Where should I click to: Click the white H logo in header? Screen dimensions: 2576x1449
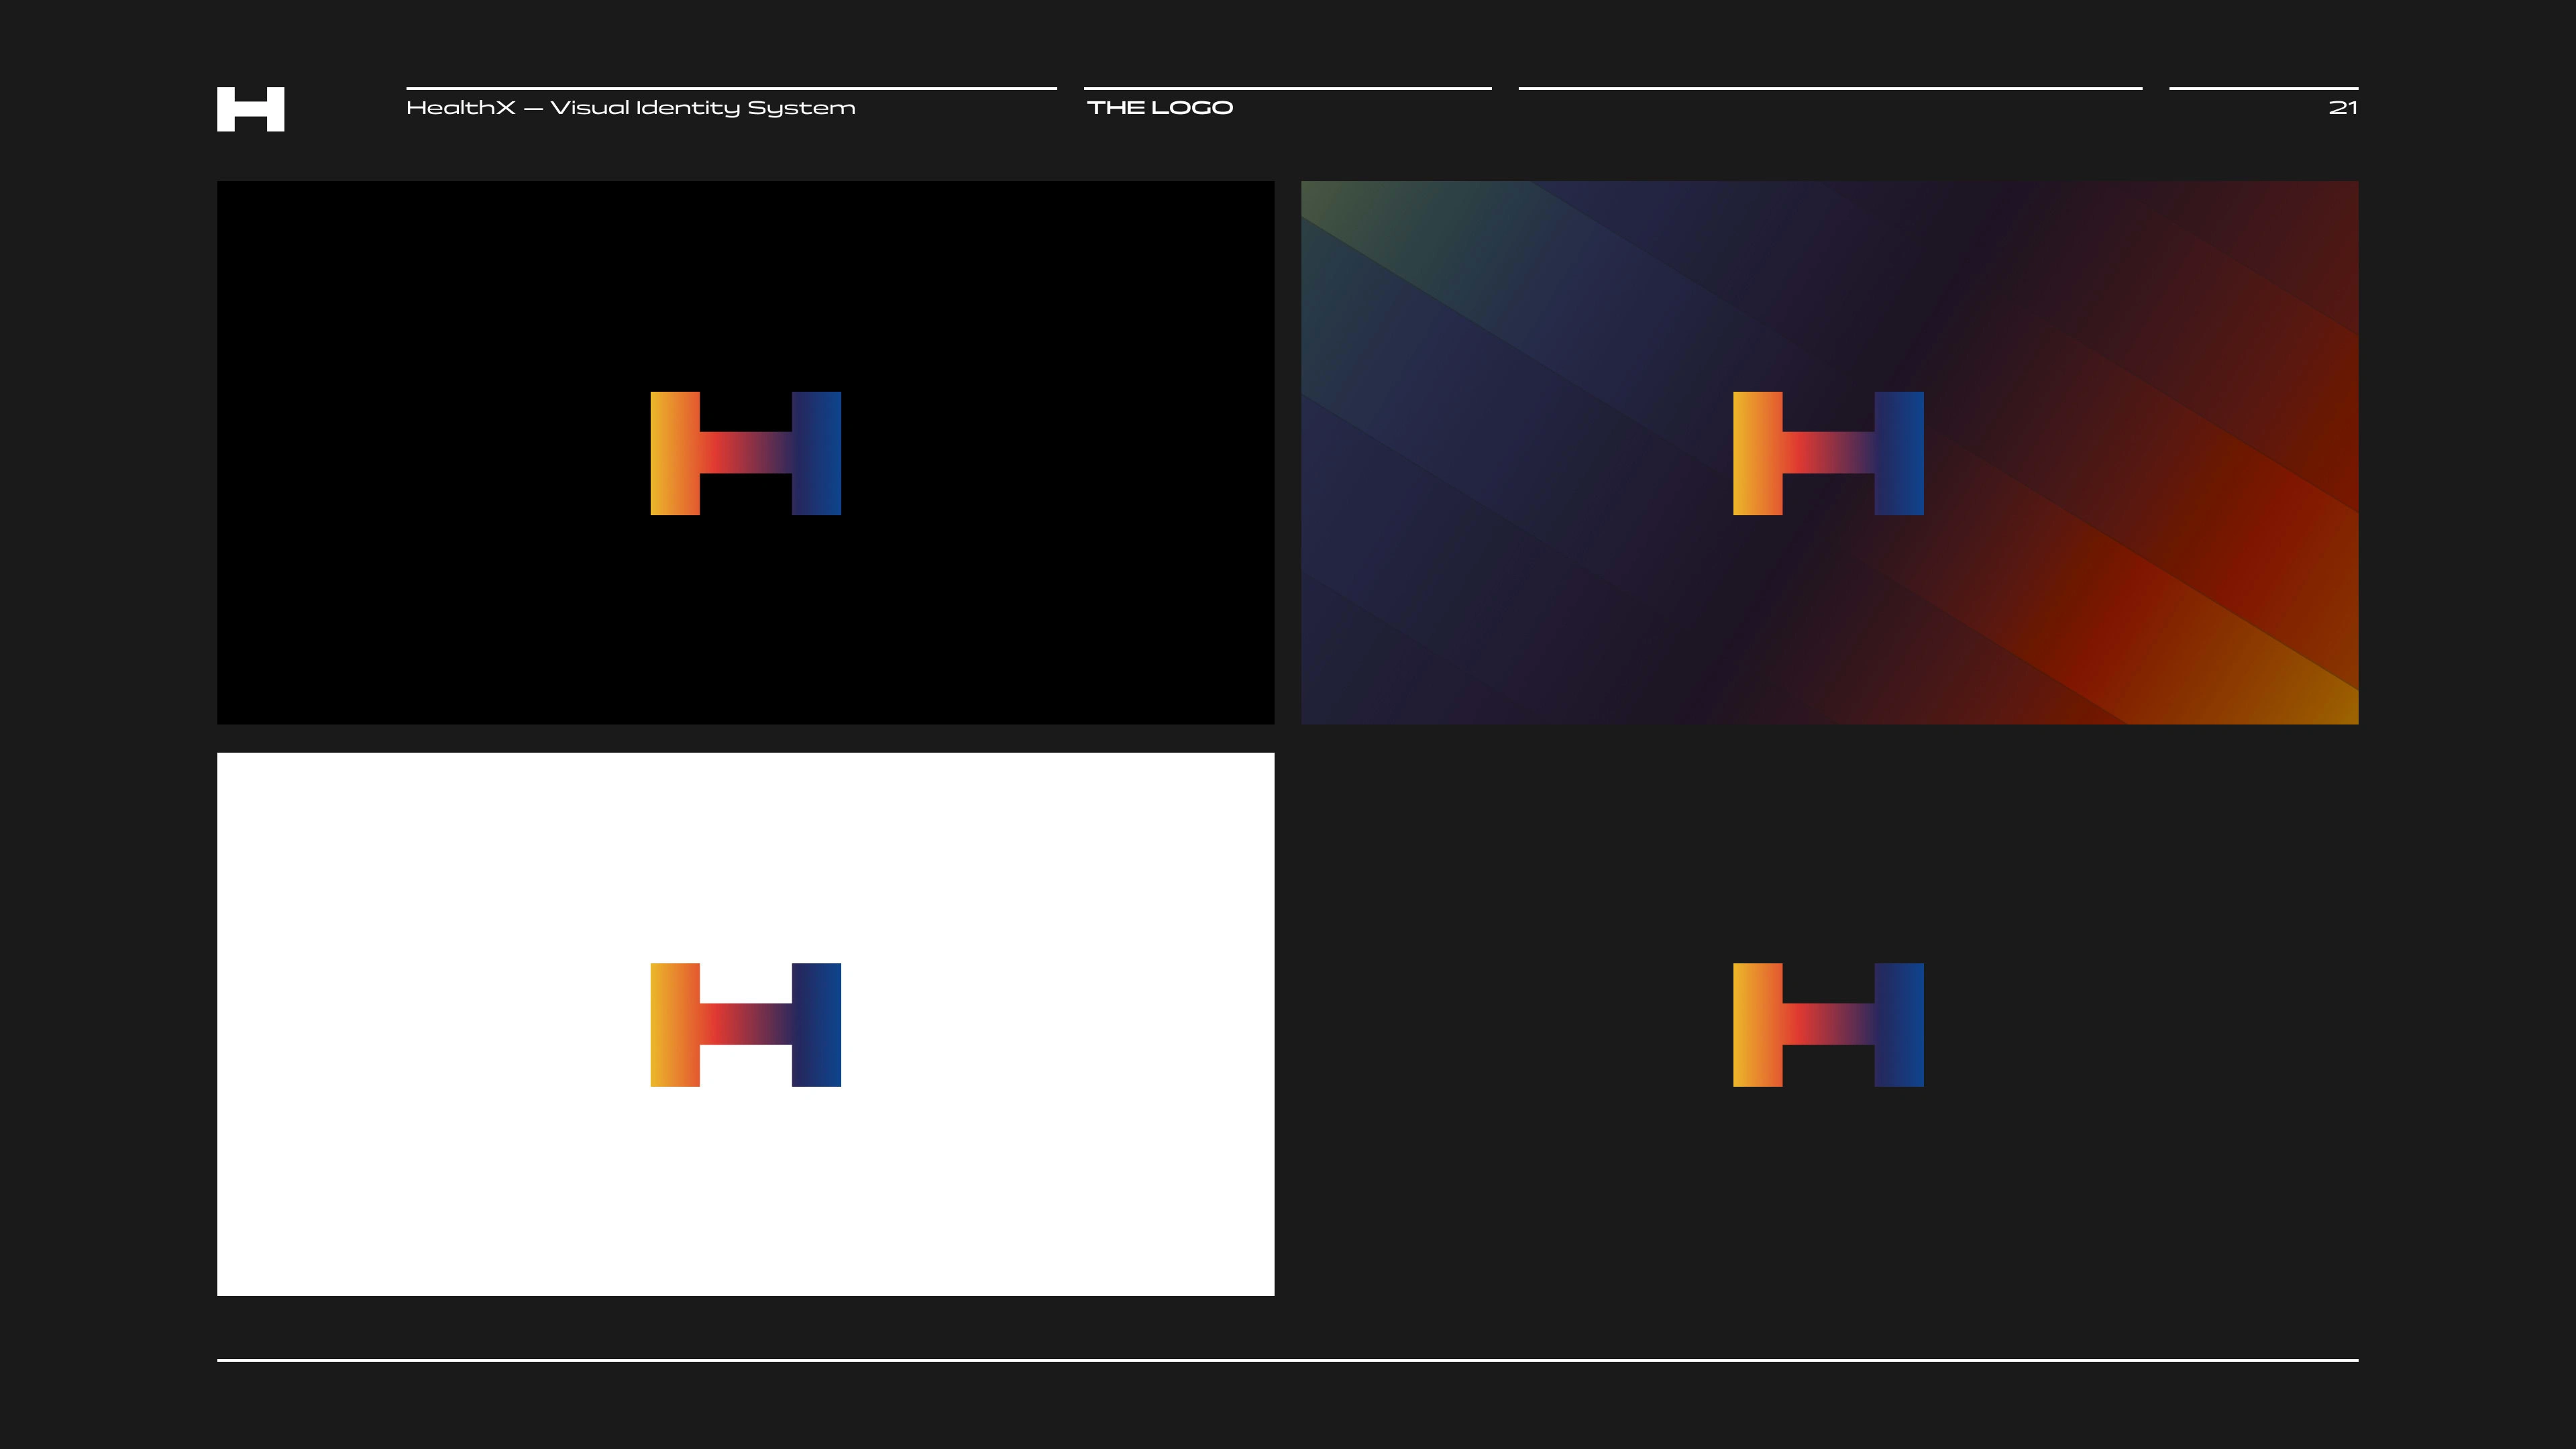(250, 109)
